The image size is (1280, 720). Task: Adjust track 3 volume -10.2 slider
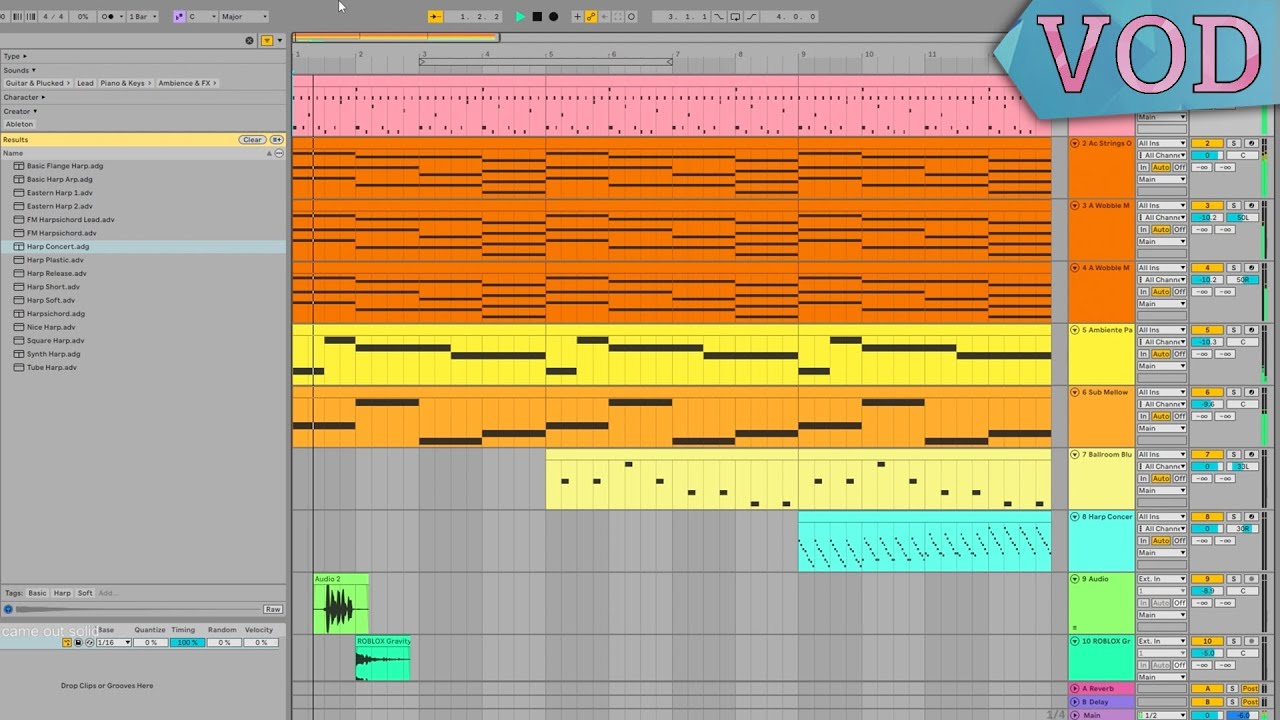coord(1207,218)
